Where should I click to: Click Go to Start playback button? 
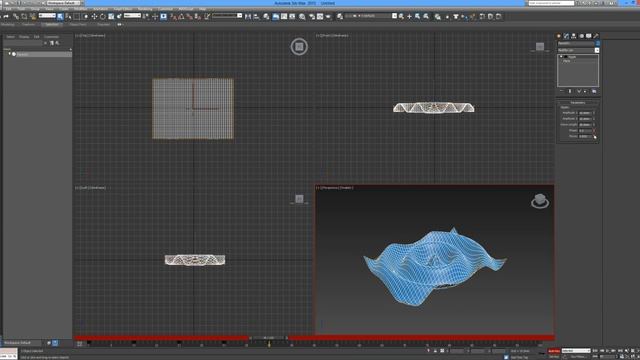click(595, 351)
